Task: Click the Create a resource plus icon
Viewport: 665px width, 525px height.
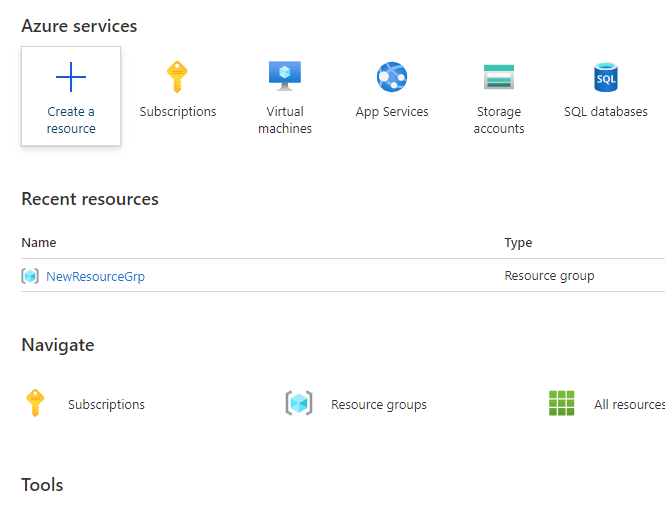Action: tap(71, 77)
